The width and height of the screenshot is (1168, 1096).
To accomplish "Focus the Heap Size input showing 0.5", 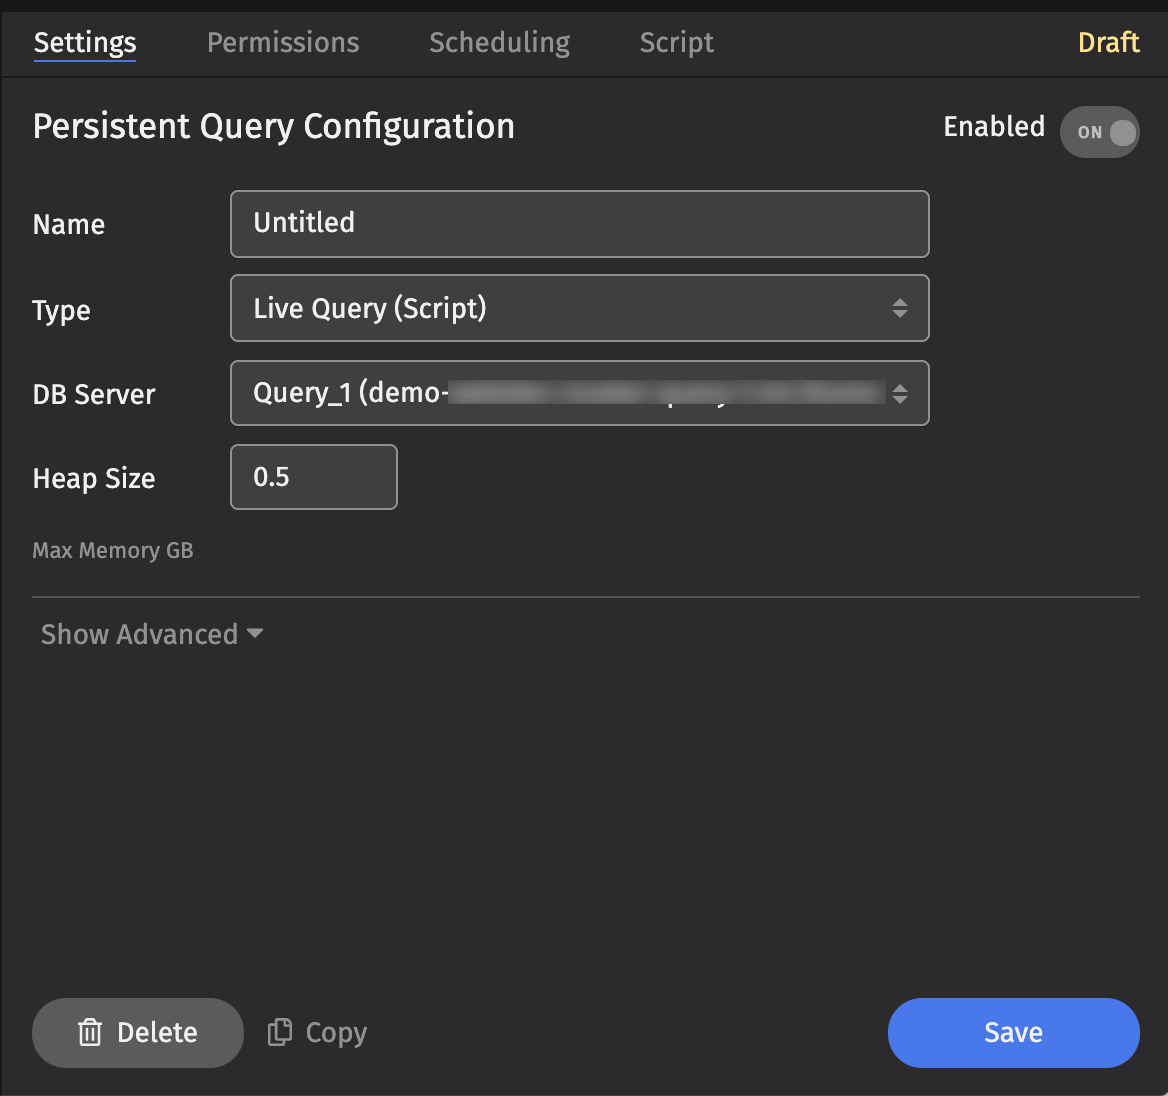I will (x=314, y=477).
